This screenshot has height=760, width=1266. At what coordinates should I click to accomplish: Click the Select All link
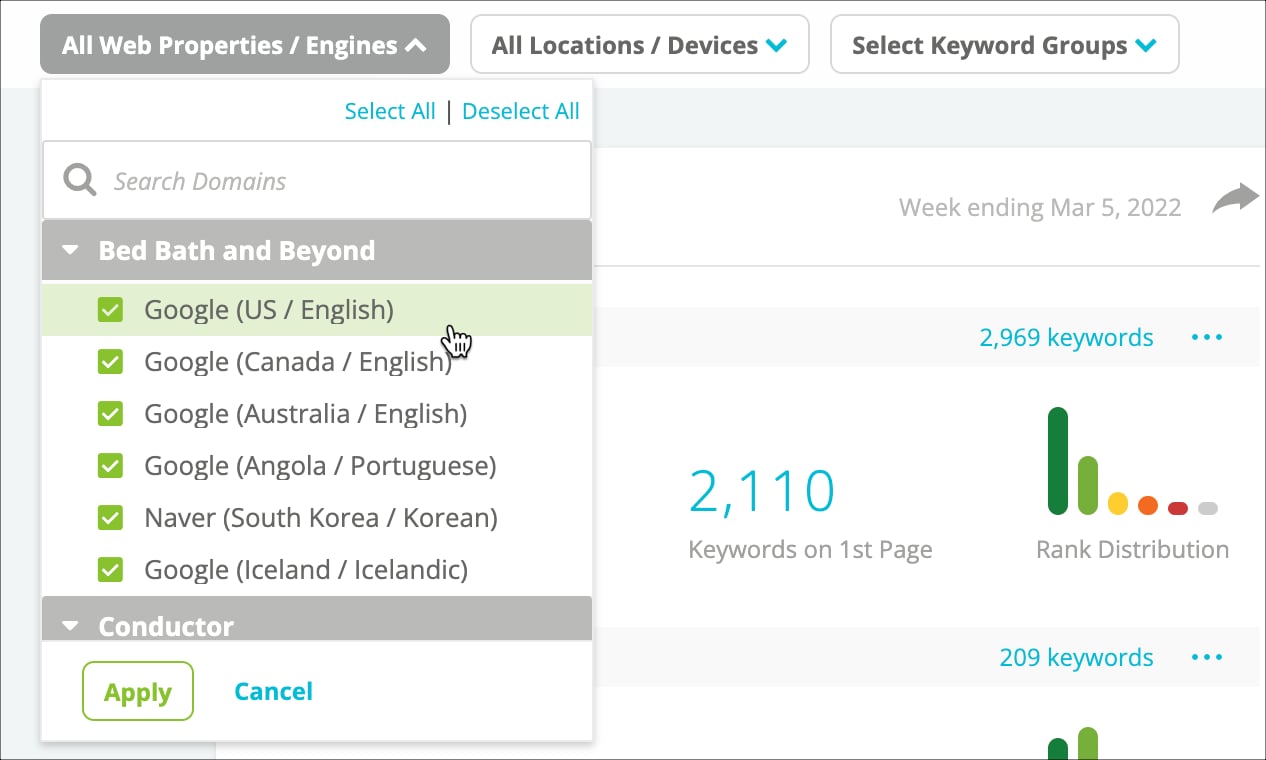click(390, 111)
